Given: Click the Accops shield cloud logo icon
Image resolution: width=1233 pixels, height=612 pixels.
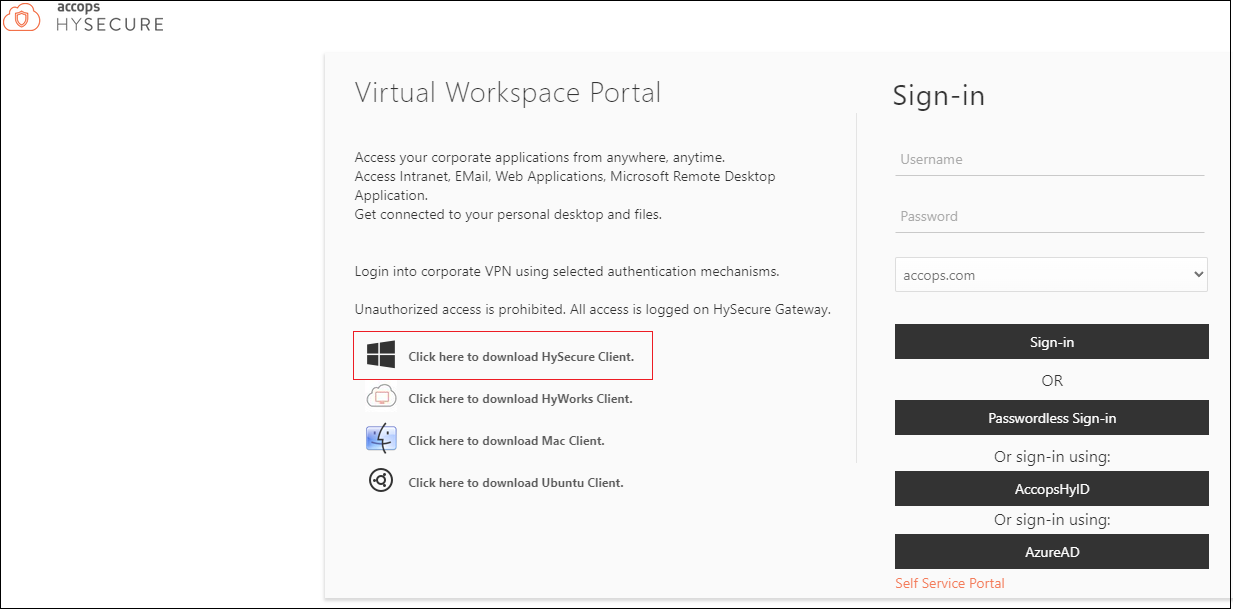Looking at the screenshot, I should tap(21, 18).
